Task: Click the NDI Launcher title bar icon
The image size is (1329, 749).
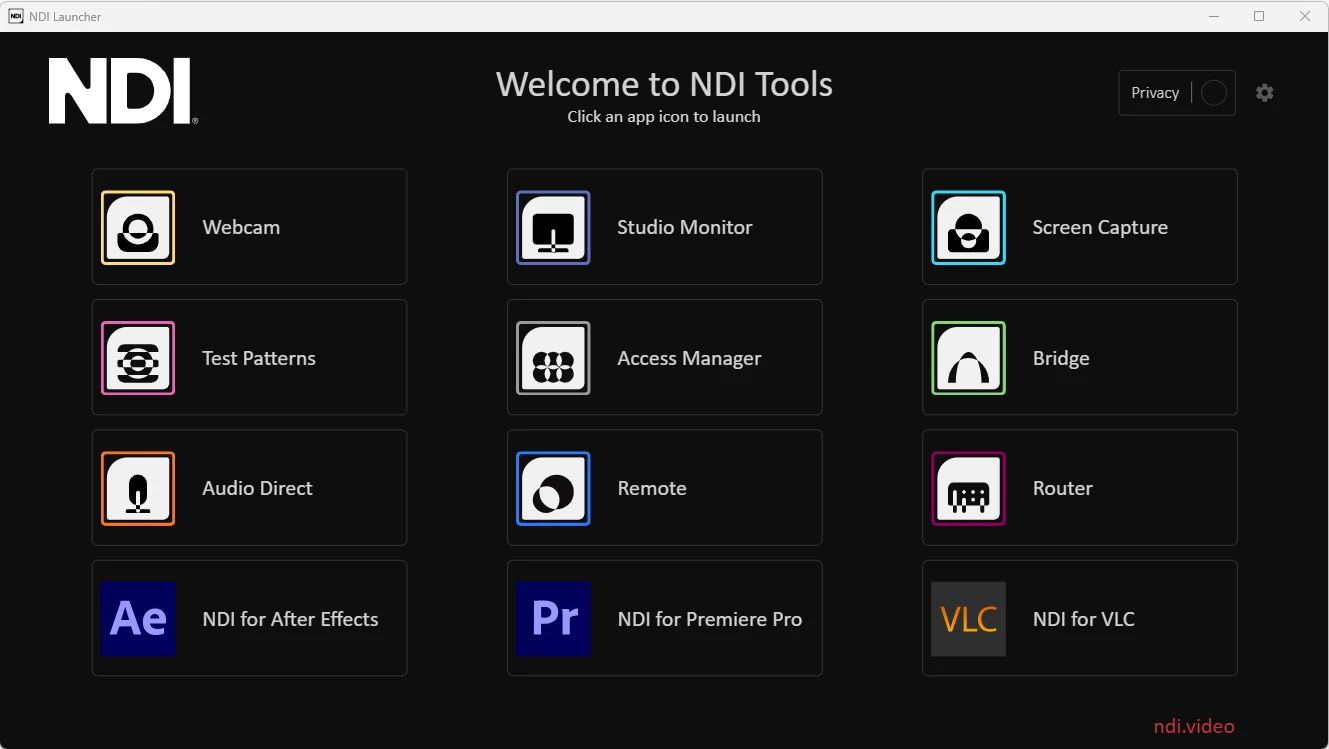Action: tap(16, 16)
